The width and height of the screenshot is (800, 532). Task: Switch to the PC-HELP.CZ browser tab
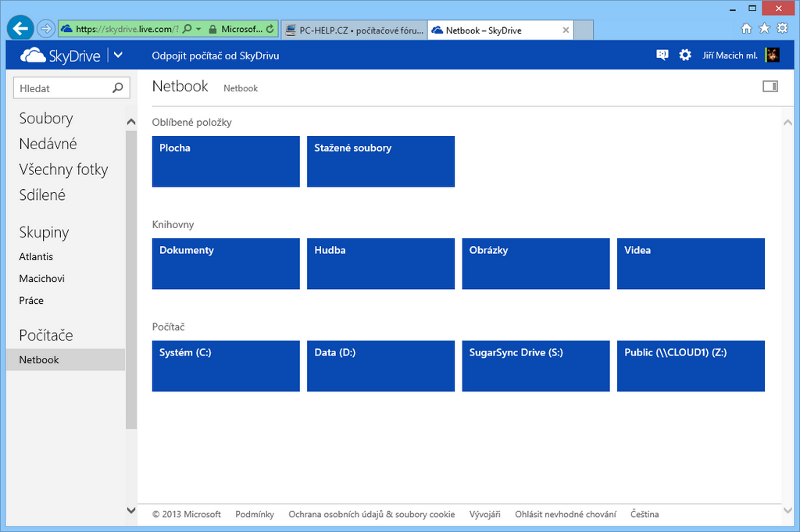pyautogui.click(x=350, y=30)
